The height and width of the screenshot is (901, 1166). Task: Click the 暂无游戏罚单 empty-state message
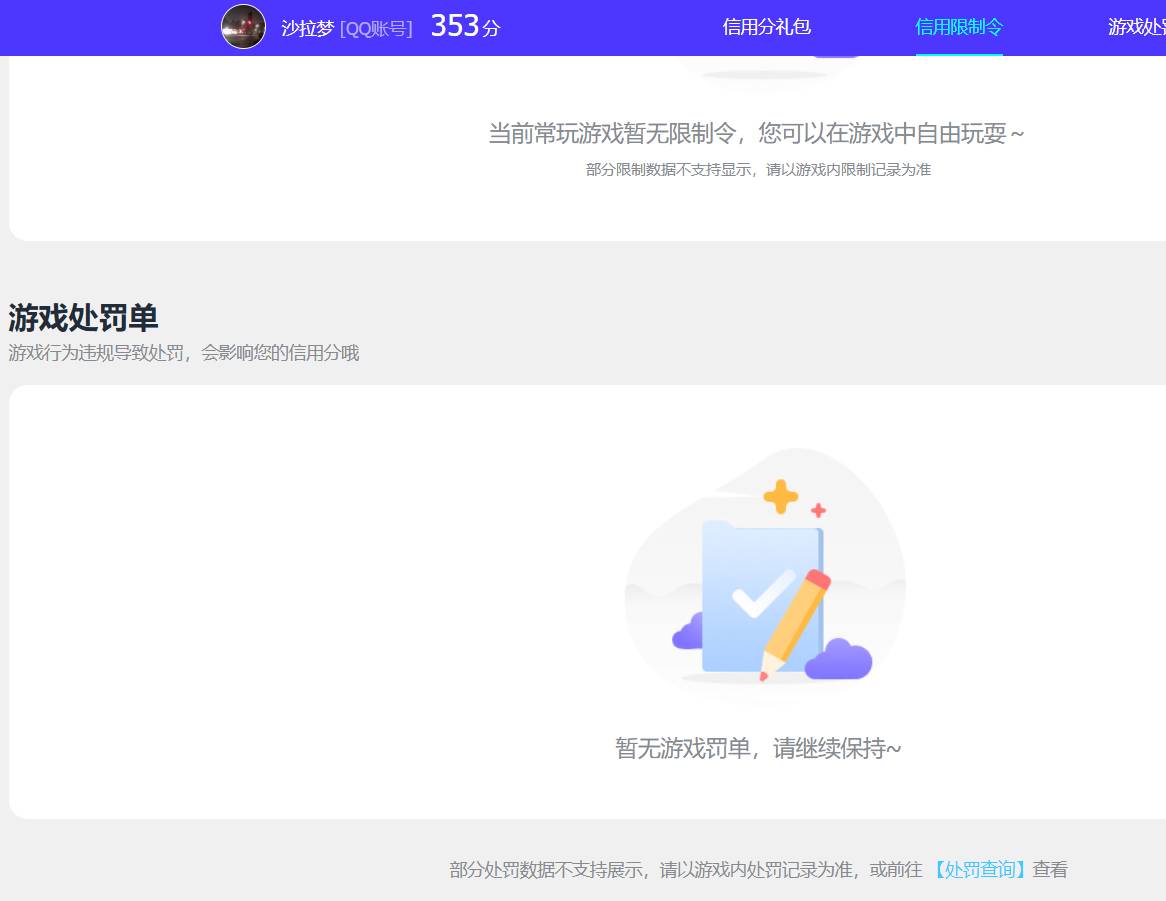click(x=756, y=748)
